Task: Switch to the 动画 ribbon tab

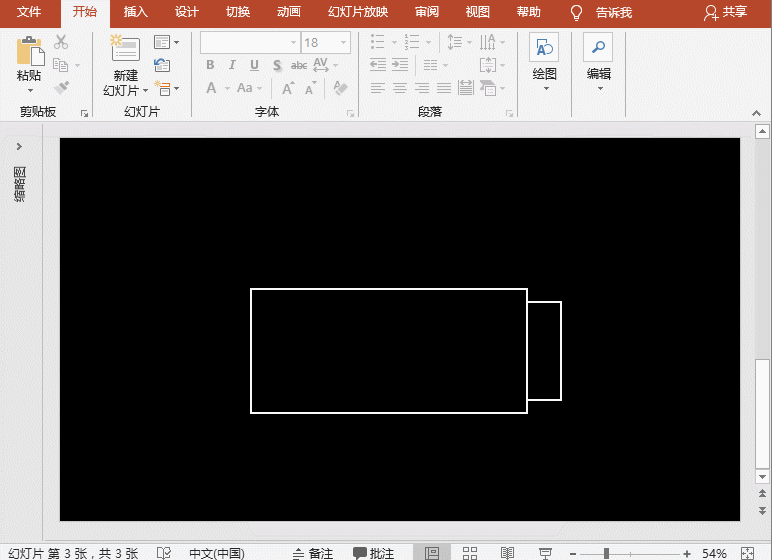Action: (289, 12)
